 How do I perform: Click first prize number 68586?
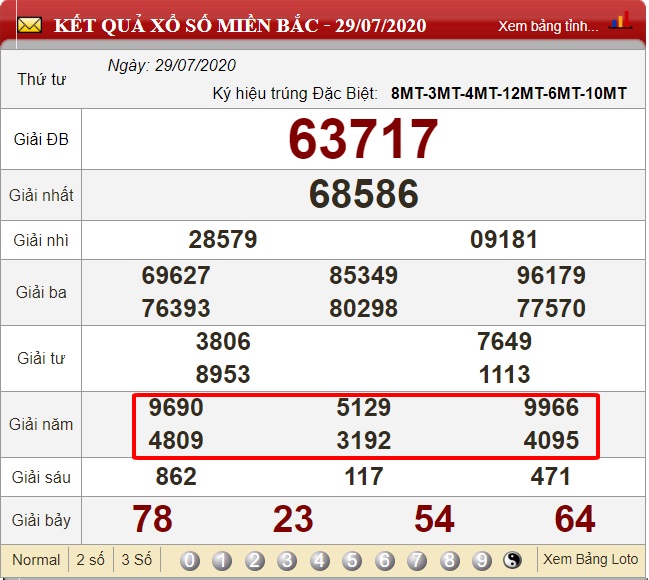[x=363, y=194]
